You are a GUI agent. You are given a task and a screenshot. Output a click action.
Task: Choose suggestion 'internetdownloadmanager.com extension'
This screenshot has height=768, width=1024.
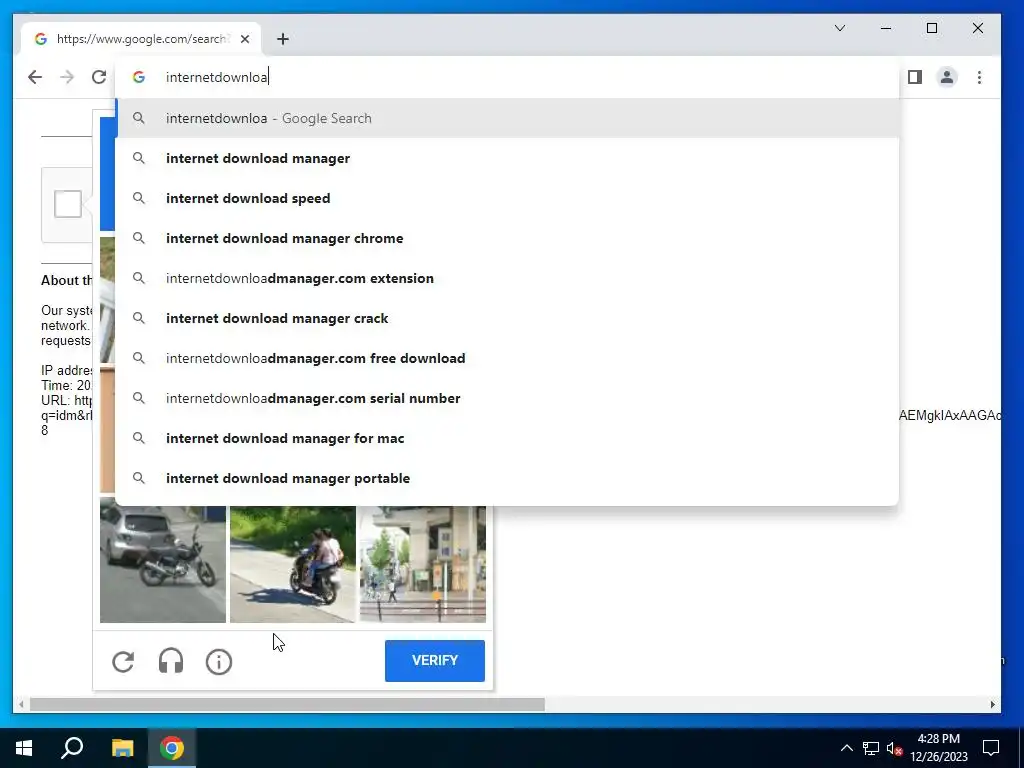tap(507, 278)
